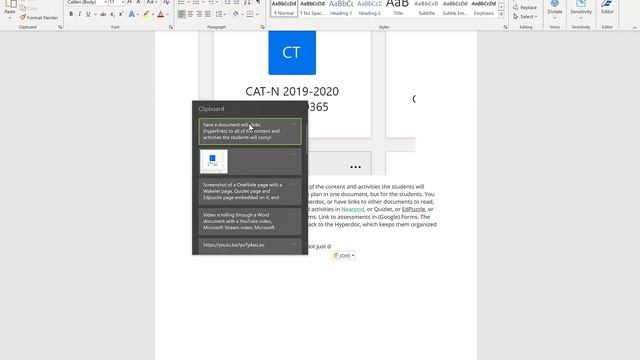This screenshot has height=360, width=640.
Task: Open line and paragraph spacing menu
Action: [x=220, y=14]
